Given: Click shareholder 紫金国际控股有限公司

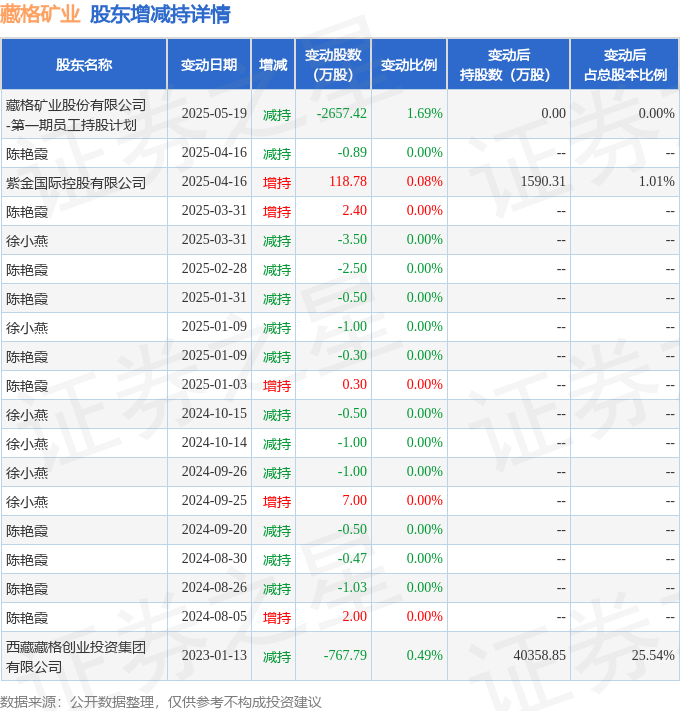Looking at the screenshot, I should coord(76,183).
